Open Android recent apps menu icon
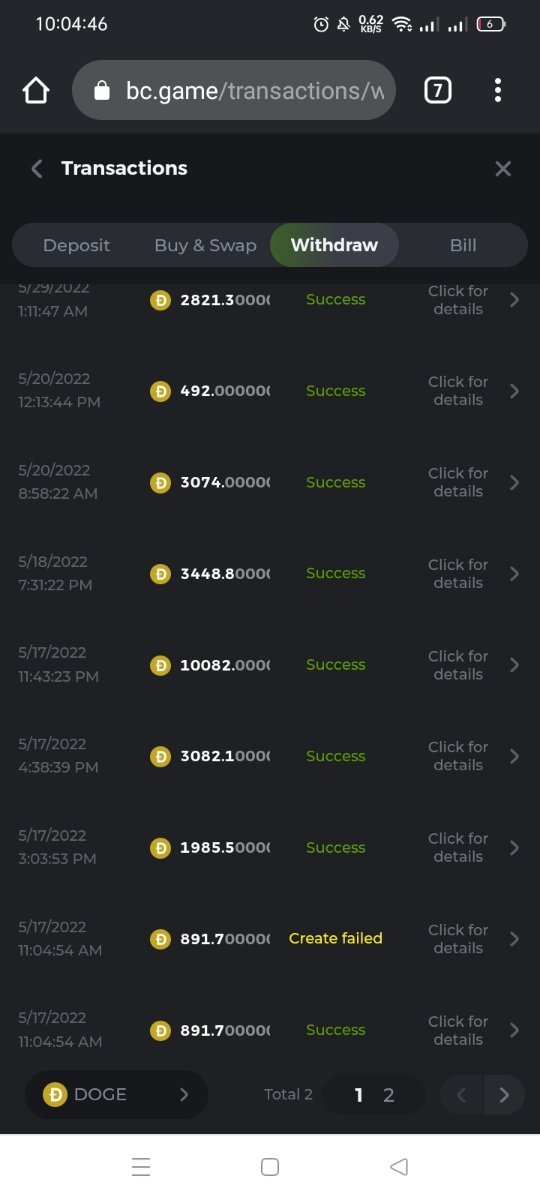Screen dimensions: 540x1200 [141, 1166]
